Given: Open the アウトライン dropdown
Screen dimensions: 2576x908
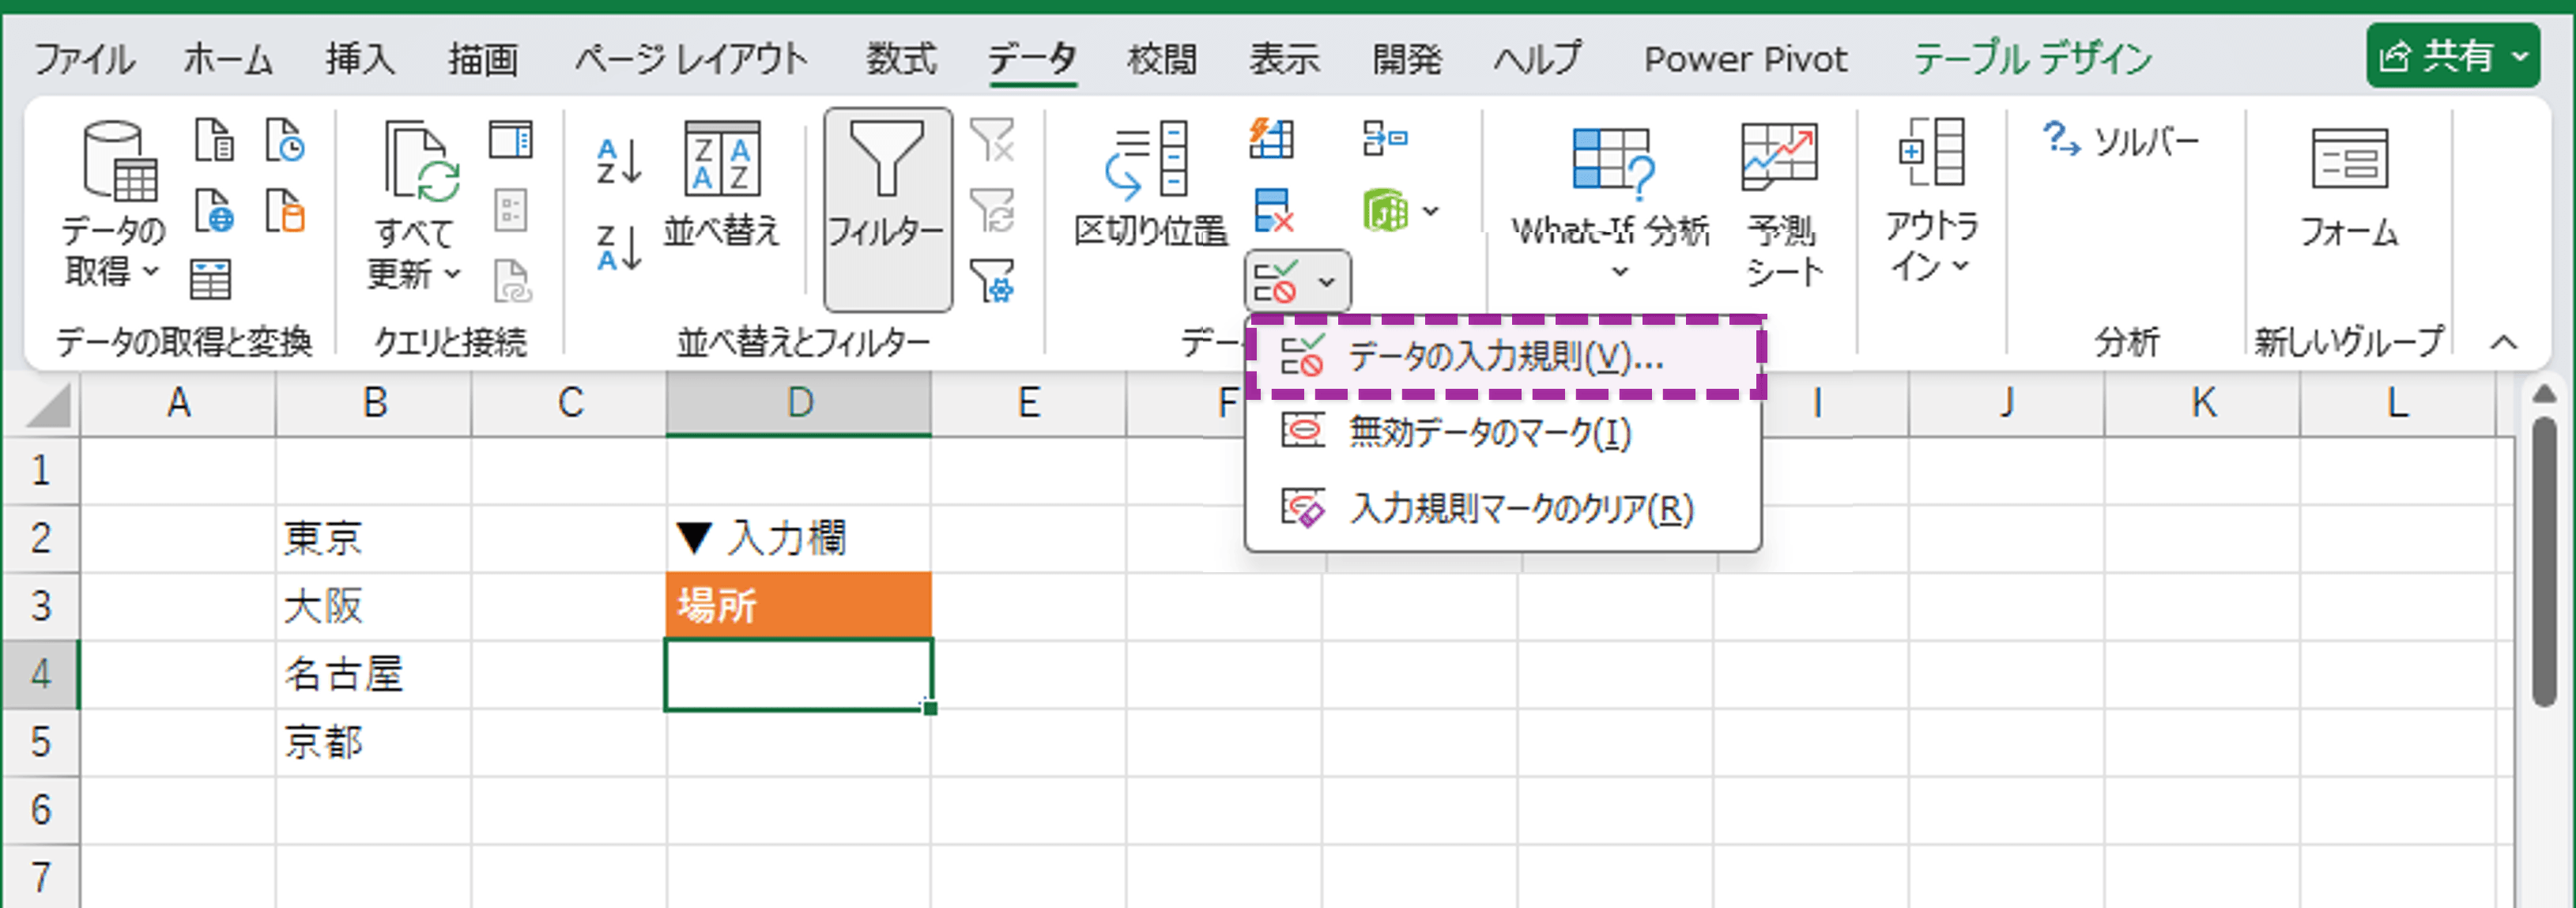Looking at the screenshot, I should pos(1932,200).
